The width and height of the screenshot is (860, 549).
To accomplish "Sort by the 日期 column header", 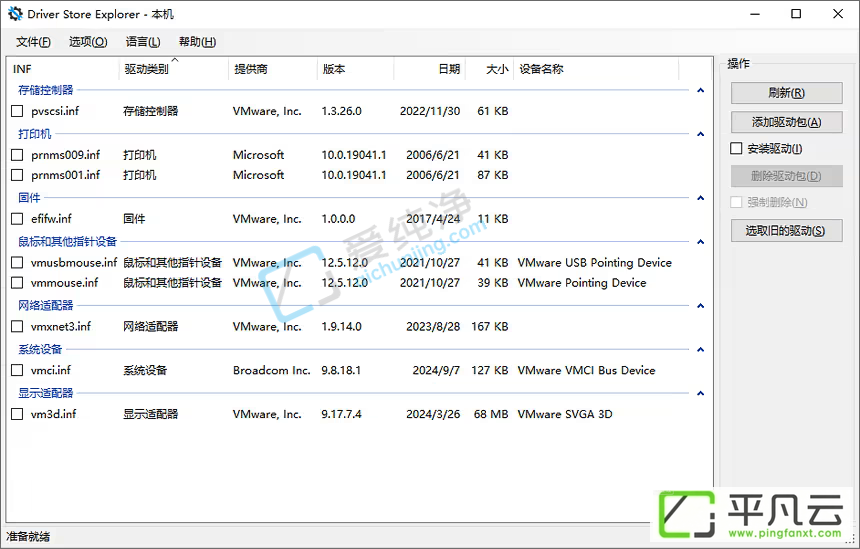I will coord(429,69).
